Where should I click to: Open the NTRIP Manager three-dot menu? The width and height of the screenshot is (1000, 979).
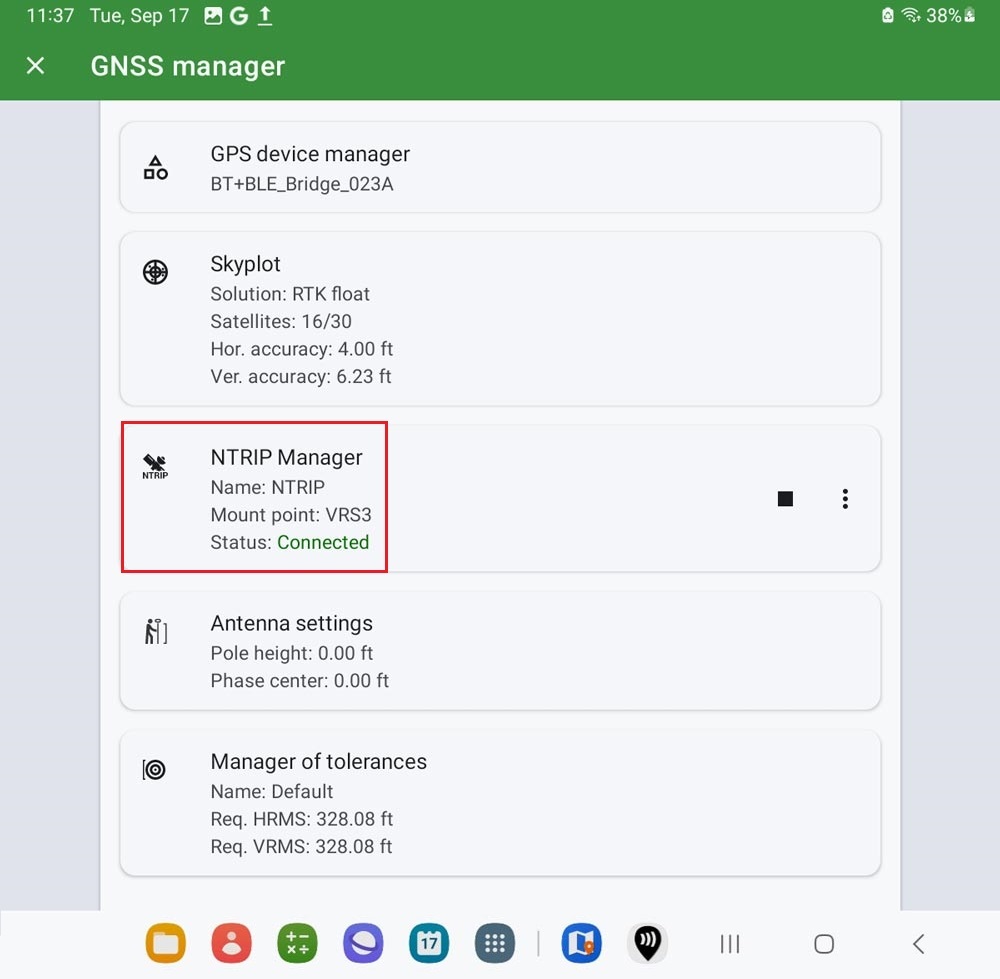coord(845,499)
